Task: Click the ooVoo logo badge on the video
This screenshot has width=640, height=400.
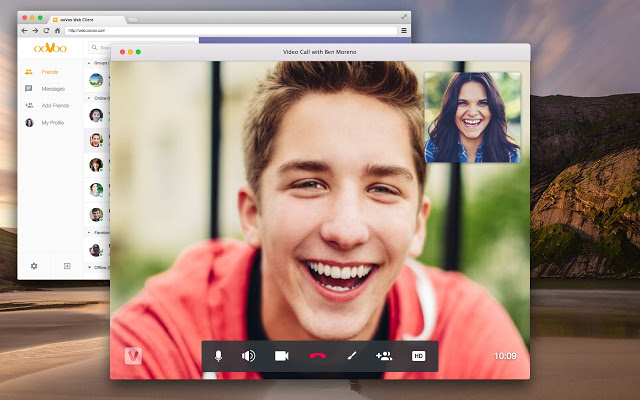Action: pos(133,356)
